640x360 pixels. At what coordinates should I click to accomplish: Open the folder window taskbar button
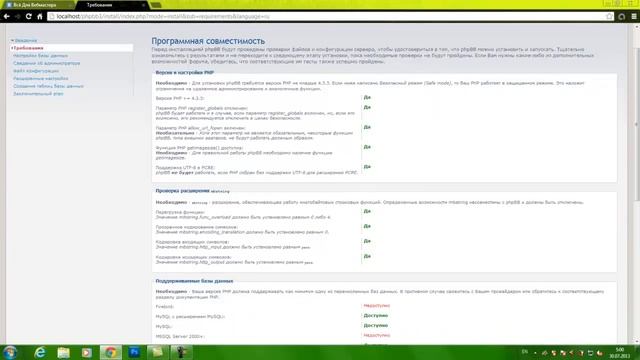[x=157, y=352]
